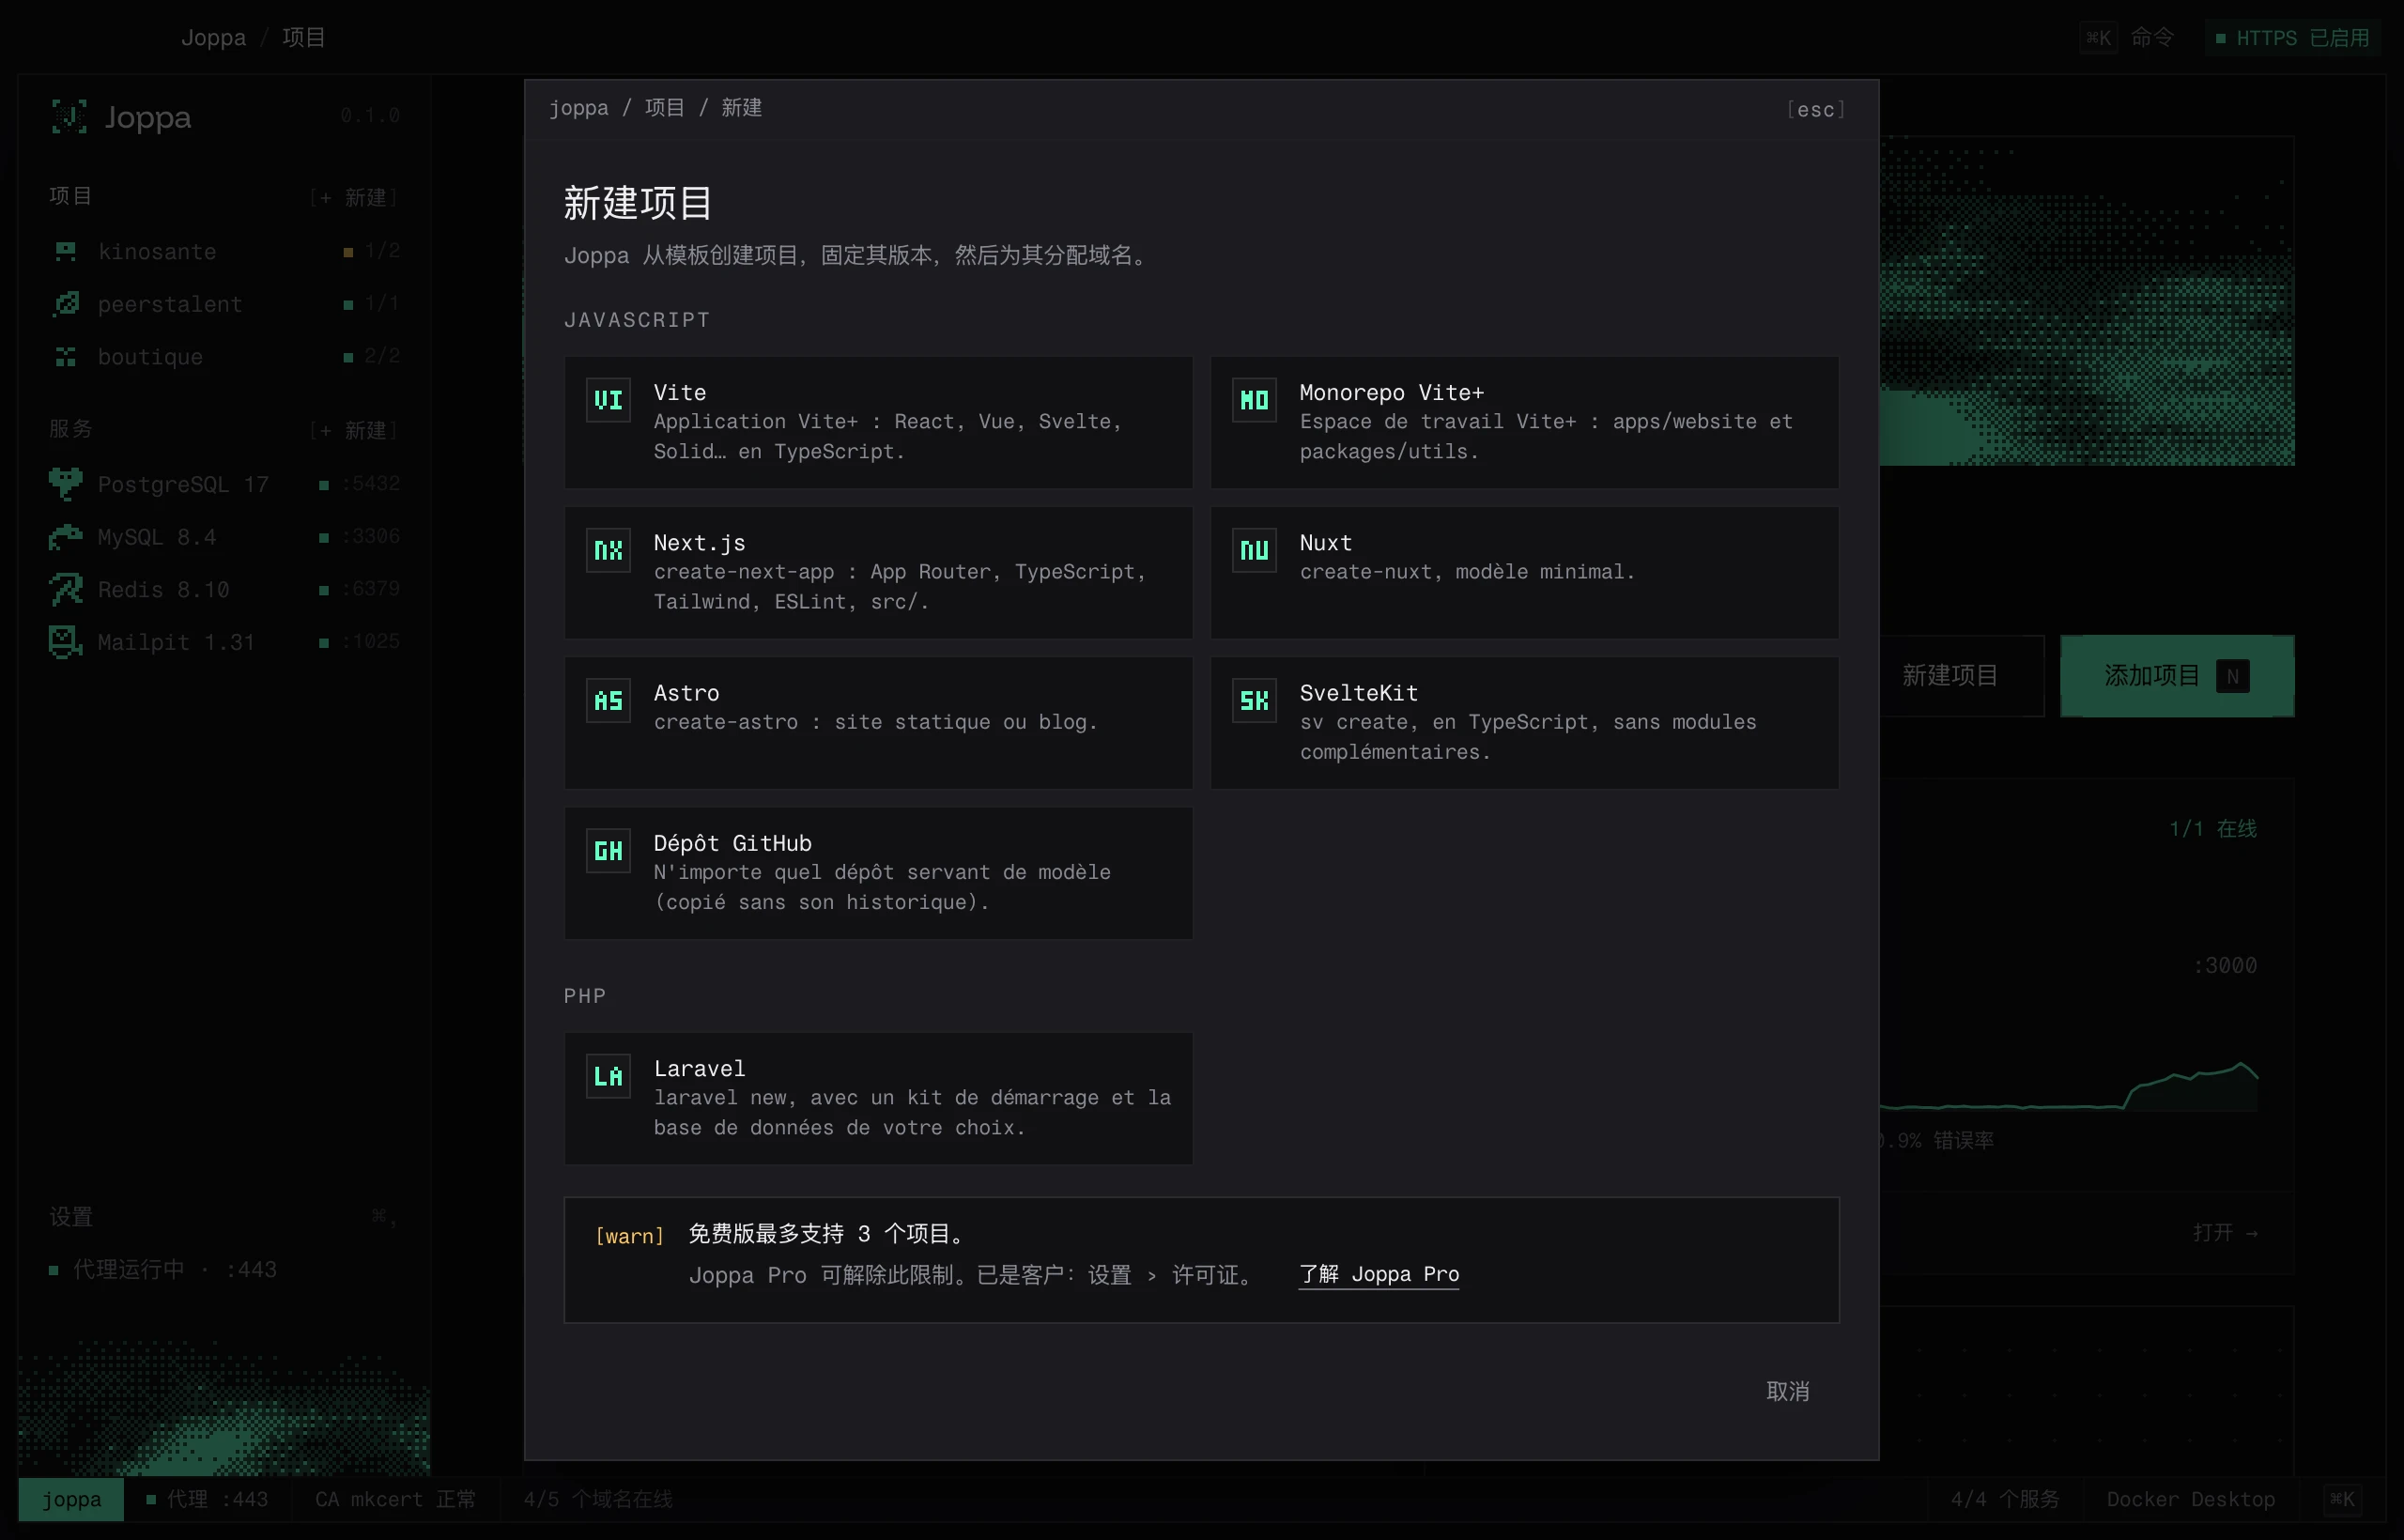The image size is (2404, 1540).
Task: Click the Redis 8.10 service icon
Action: click(x=66, y=589)
